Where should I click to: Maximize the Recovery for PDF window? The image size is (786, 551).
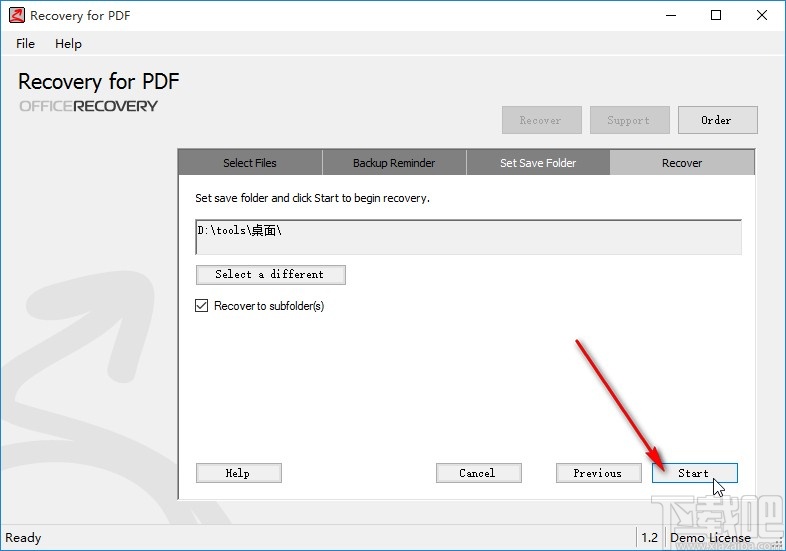716,15
